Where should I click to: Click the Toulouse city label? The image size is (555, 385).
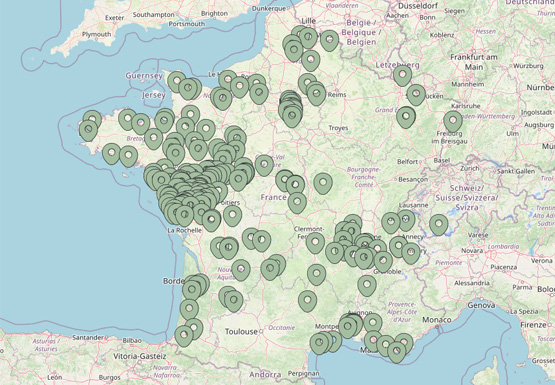[x=241, y=332]
